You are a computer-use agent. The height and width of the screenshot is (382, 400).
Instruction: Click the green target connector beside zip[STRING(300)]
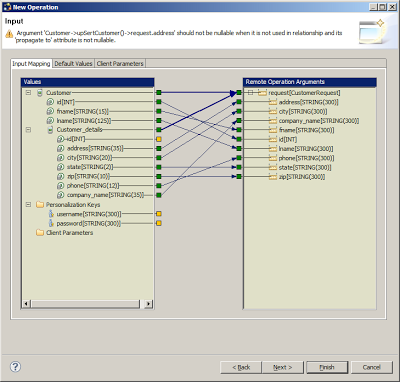pyautogui.click(x=239, y=177)
